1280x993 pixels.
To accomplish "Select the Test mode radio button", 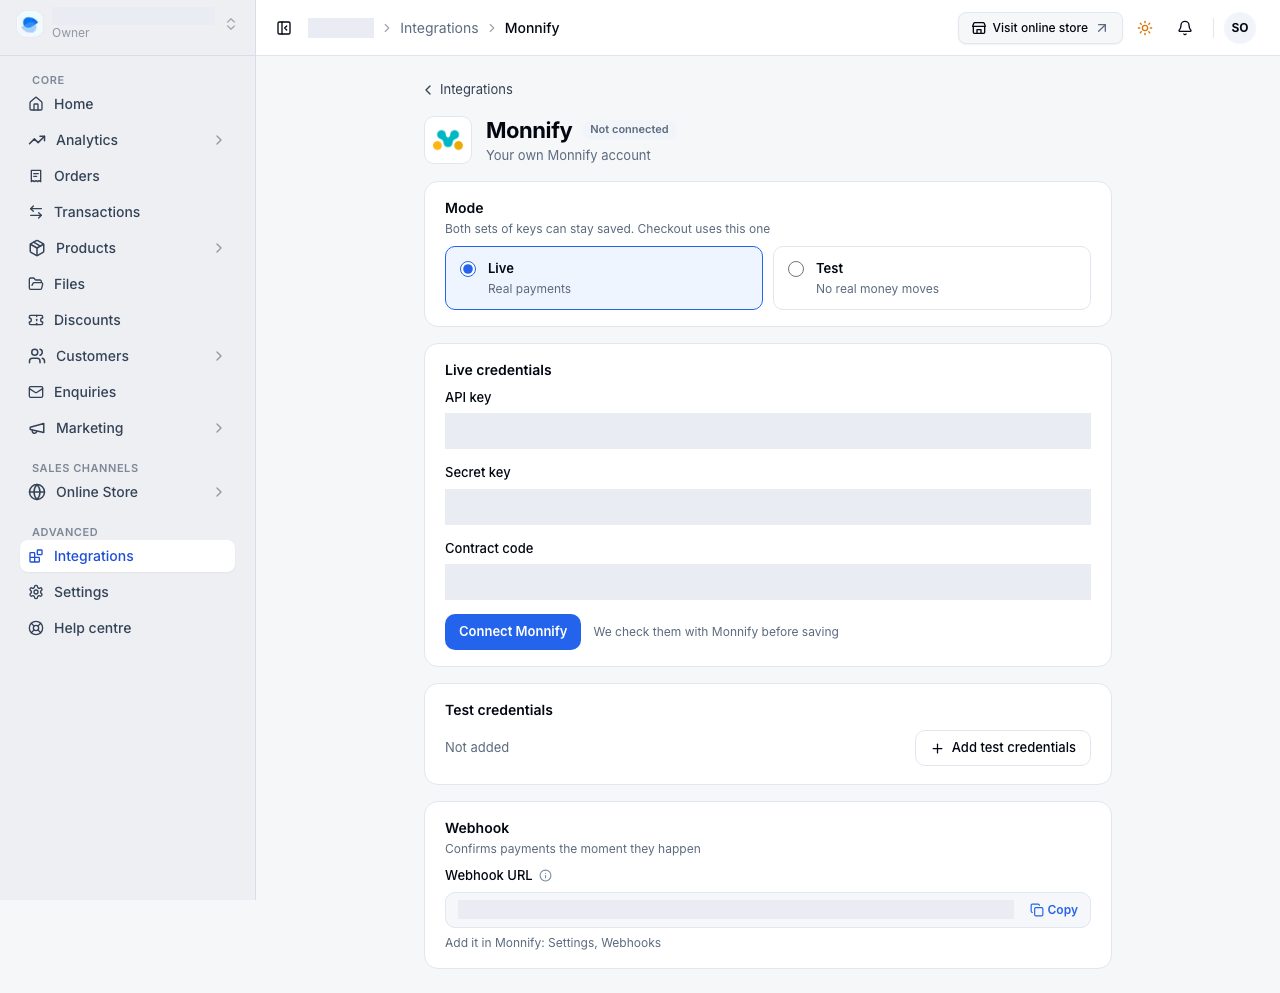I will pyautogui.click(x=796, y=269).
